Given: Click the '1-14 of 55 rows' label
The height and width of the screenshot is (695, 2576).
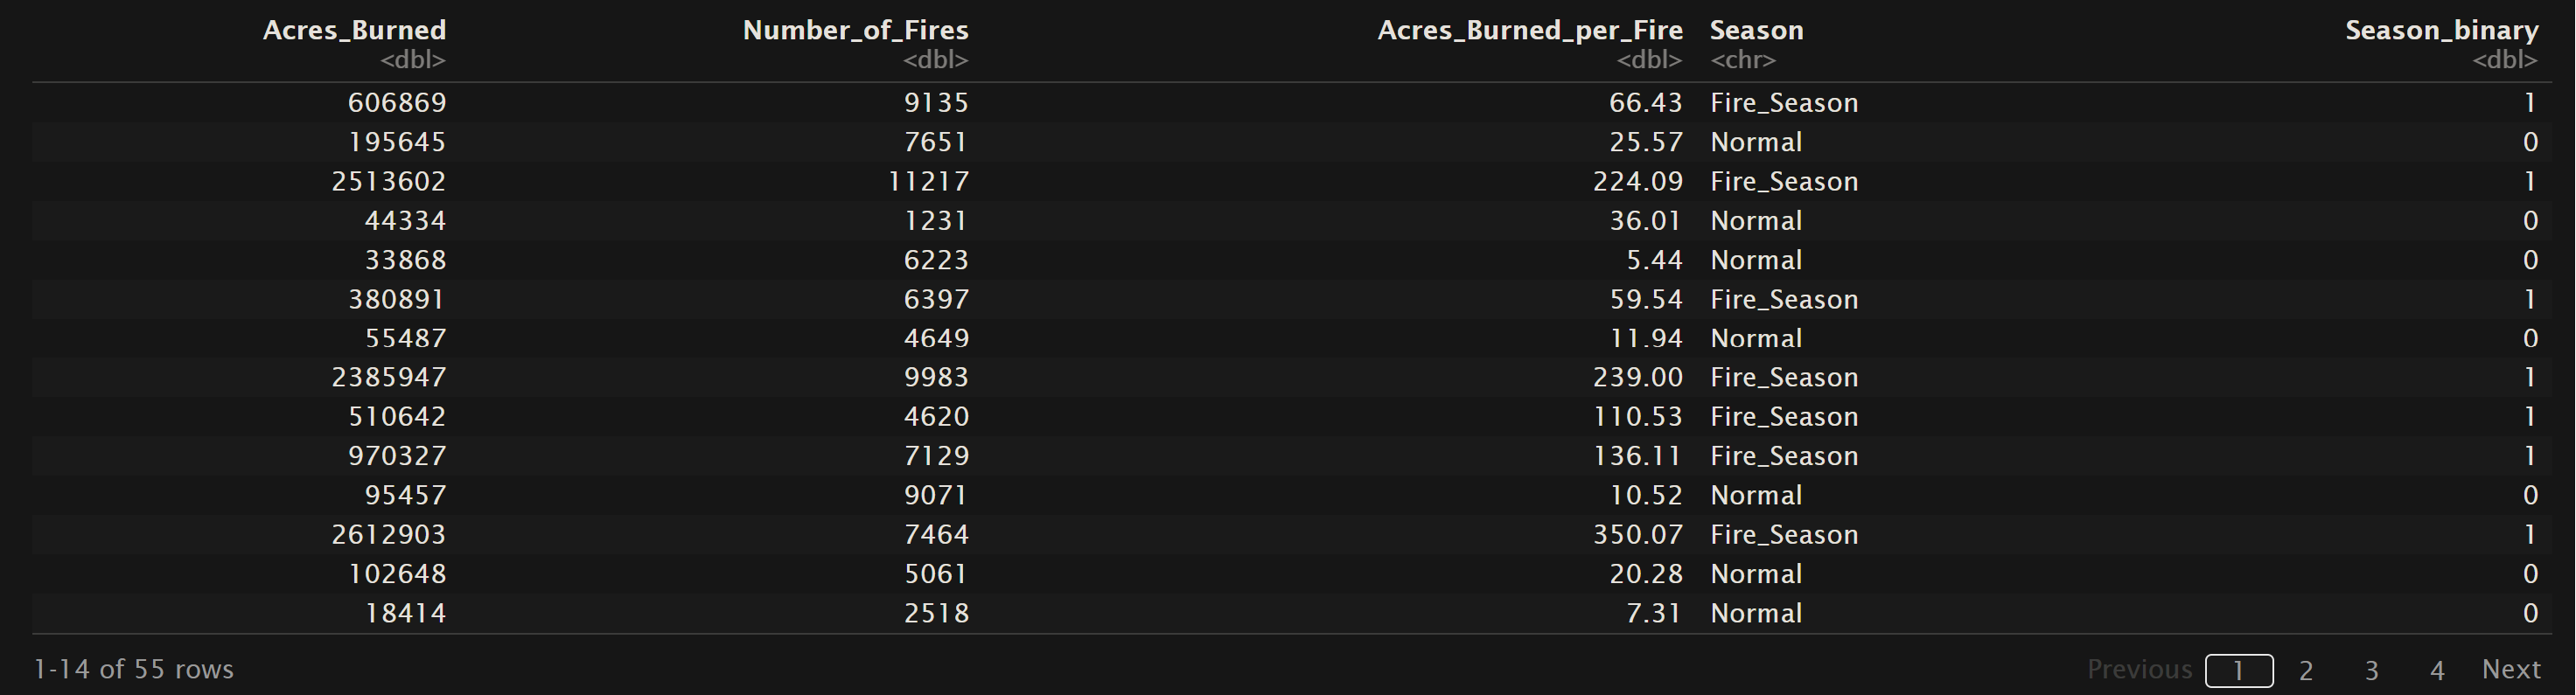Looking at the screenshot, I should pyautogui.click(x=133, y=669).
